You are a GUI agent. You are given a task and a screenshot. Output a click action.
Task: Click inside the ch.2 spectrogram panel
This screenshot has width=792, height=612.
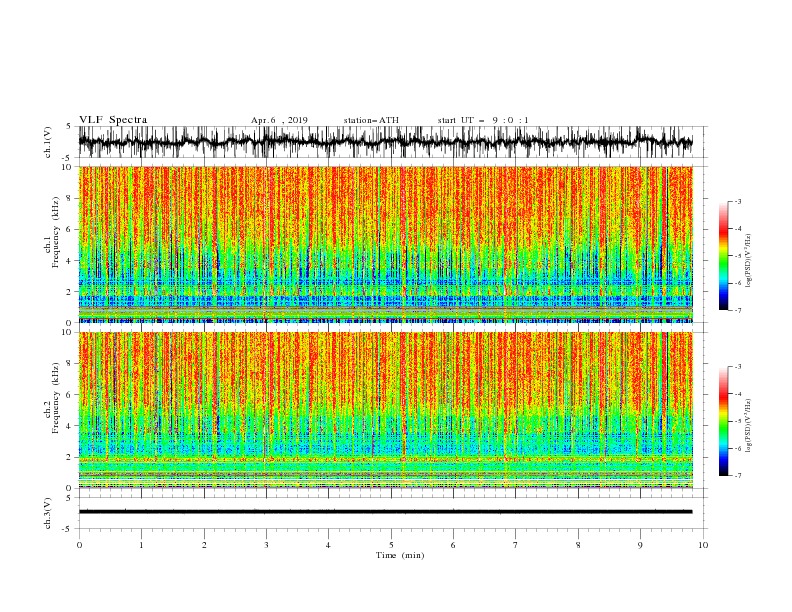(385, 410)
